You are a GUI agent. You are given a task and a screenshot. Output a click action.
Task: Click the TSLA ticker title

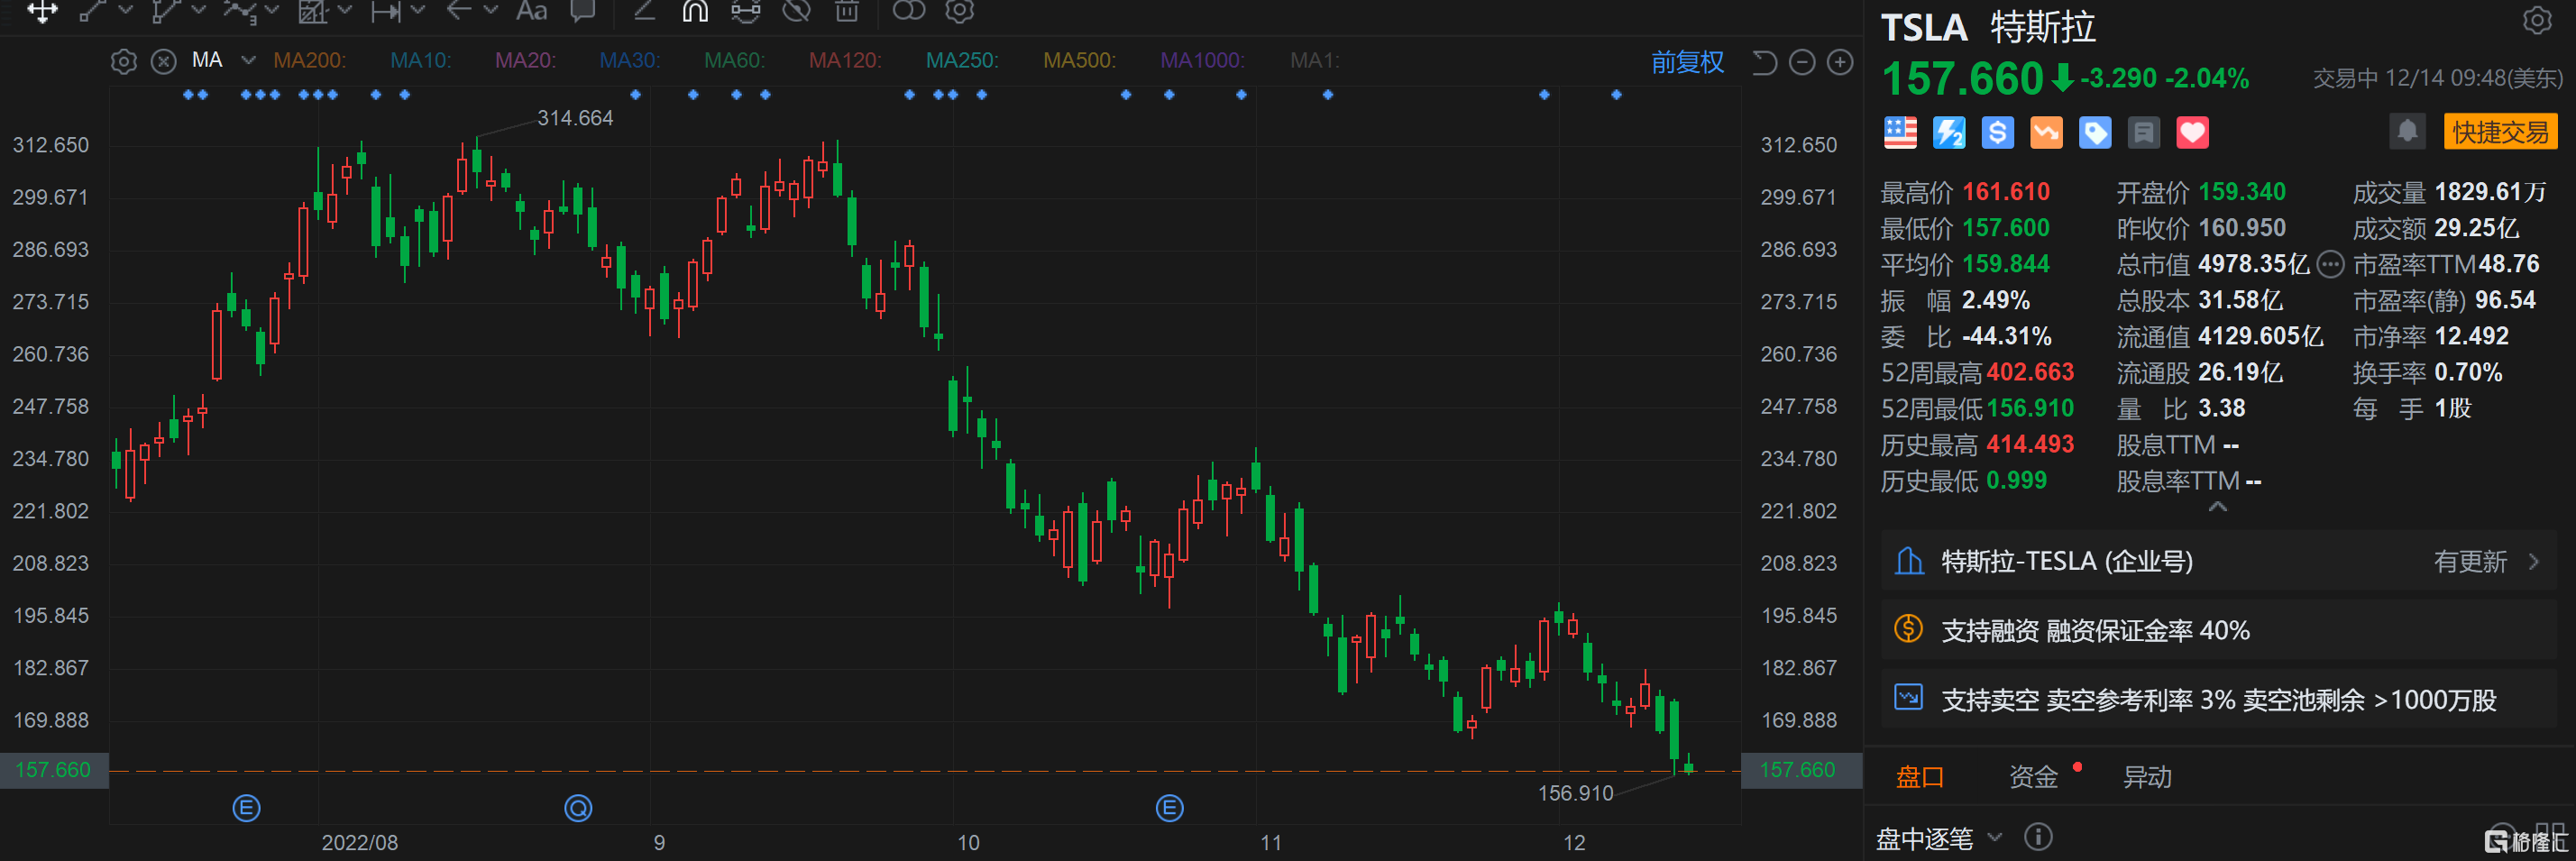(1924, 27)
